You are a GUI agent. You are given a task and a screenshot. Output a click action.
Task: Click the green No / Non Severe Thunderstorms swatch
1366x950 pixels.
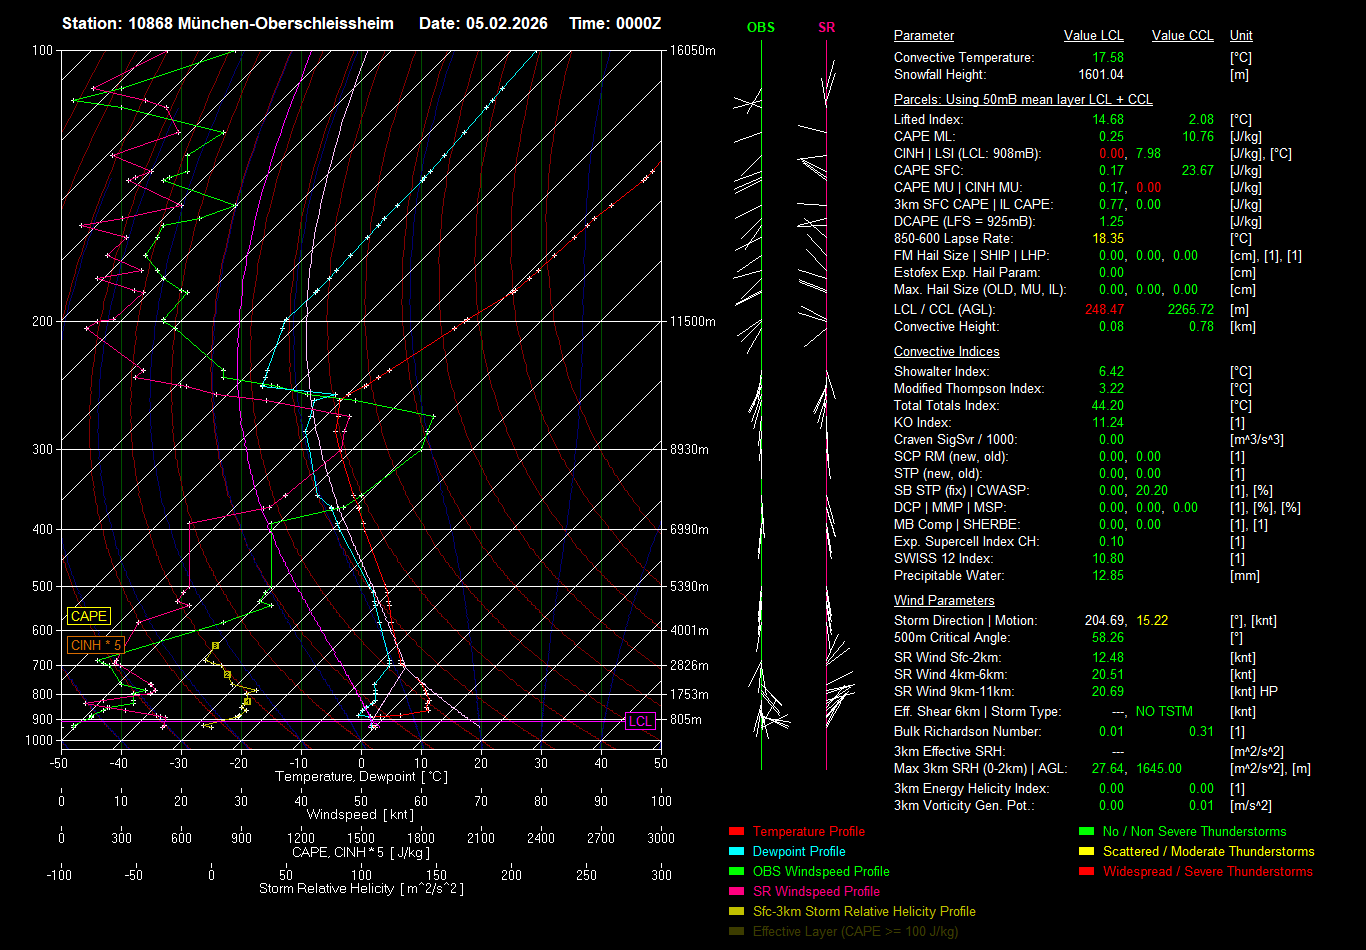(1086, 831)
